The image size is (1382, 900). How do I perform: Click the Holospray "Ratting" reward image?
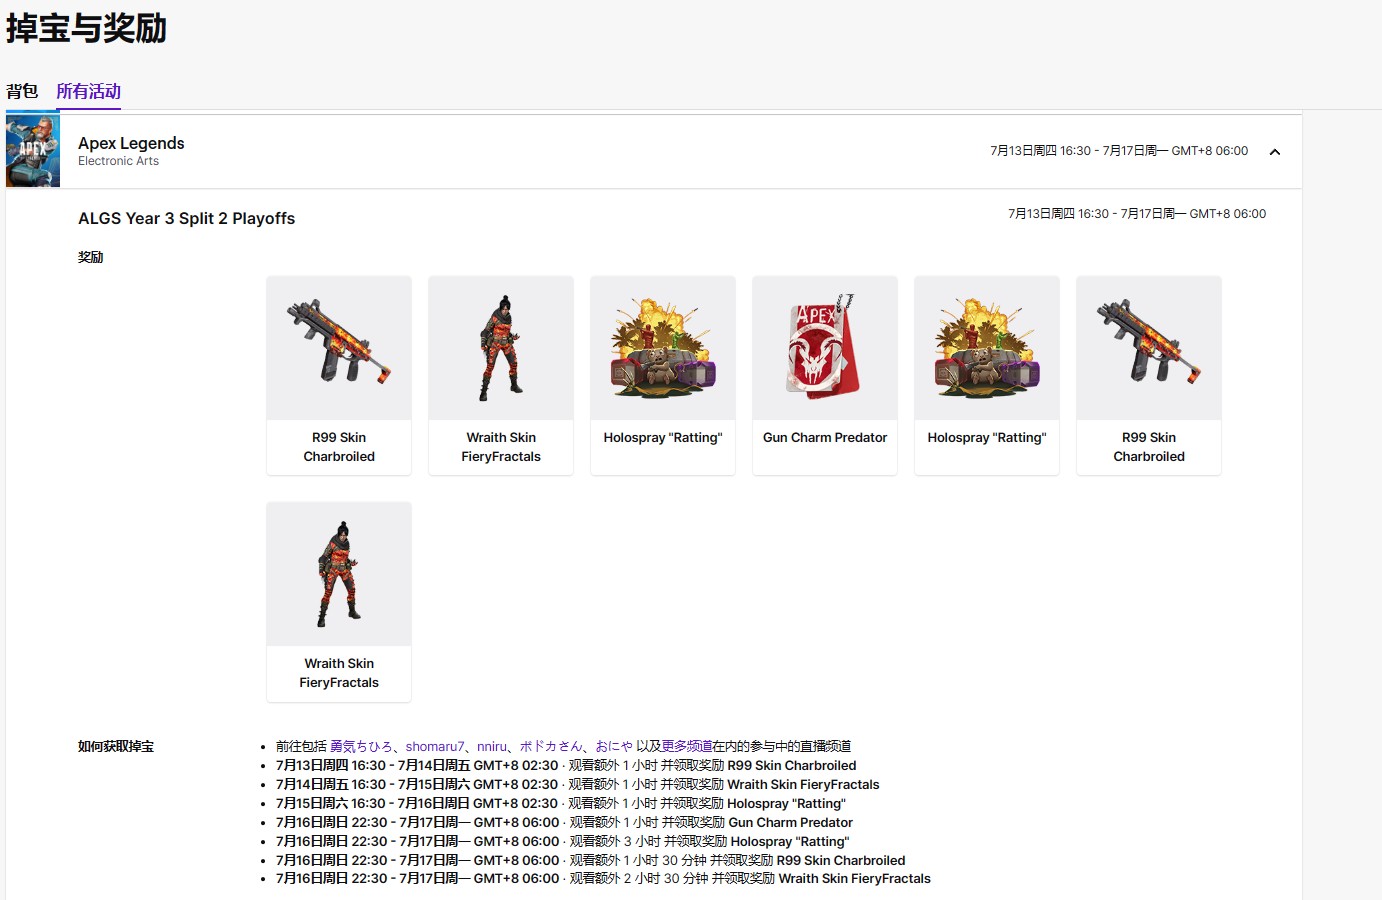[x=662, y=347]
